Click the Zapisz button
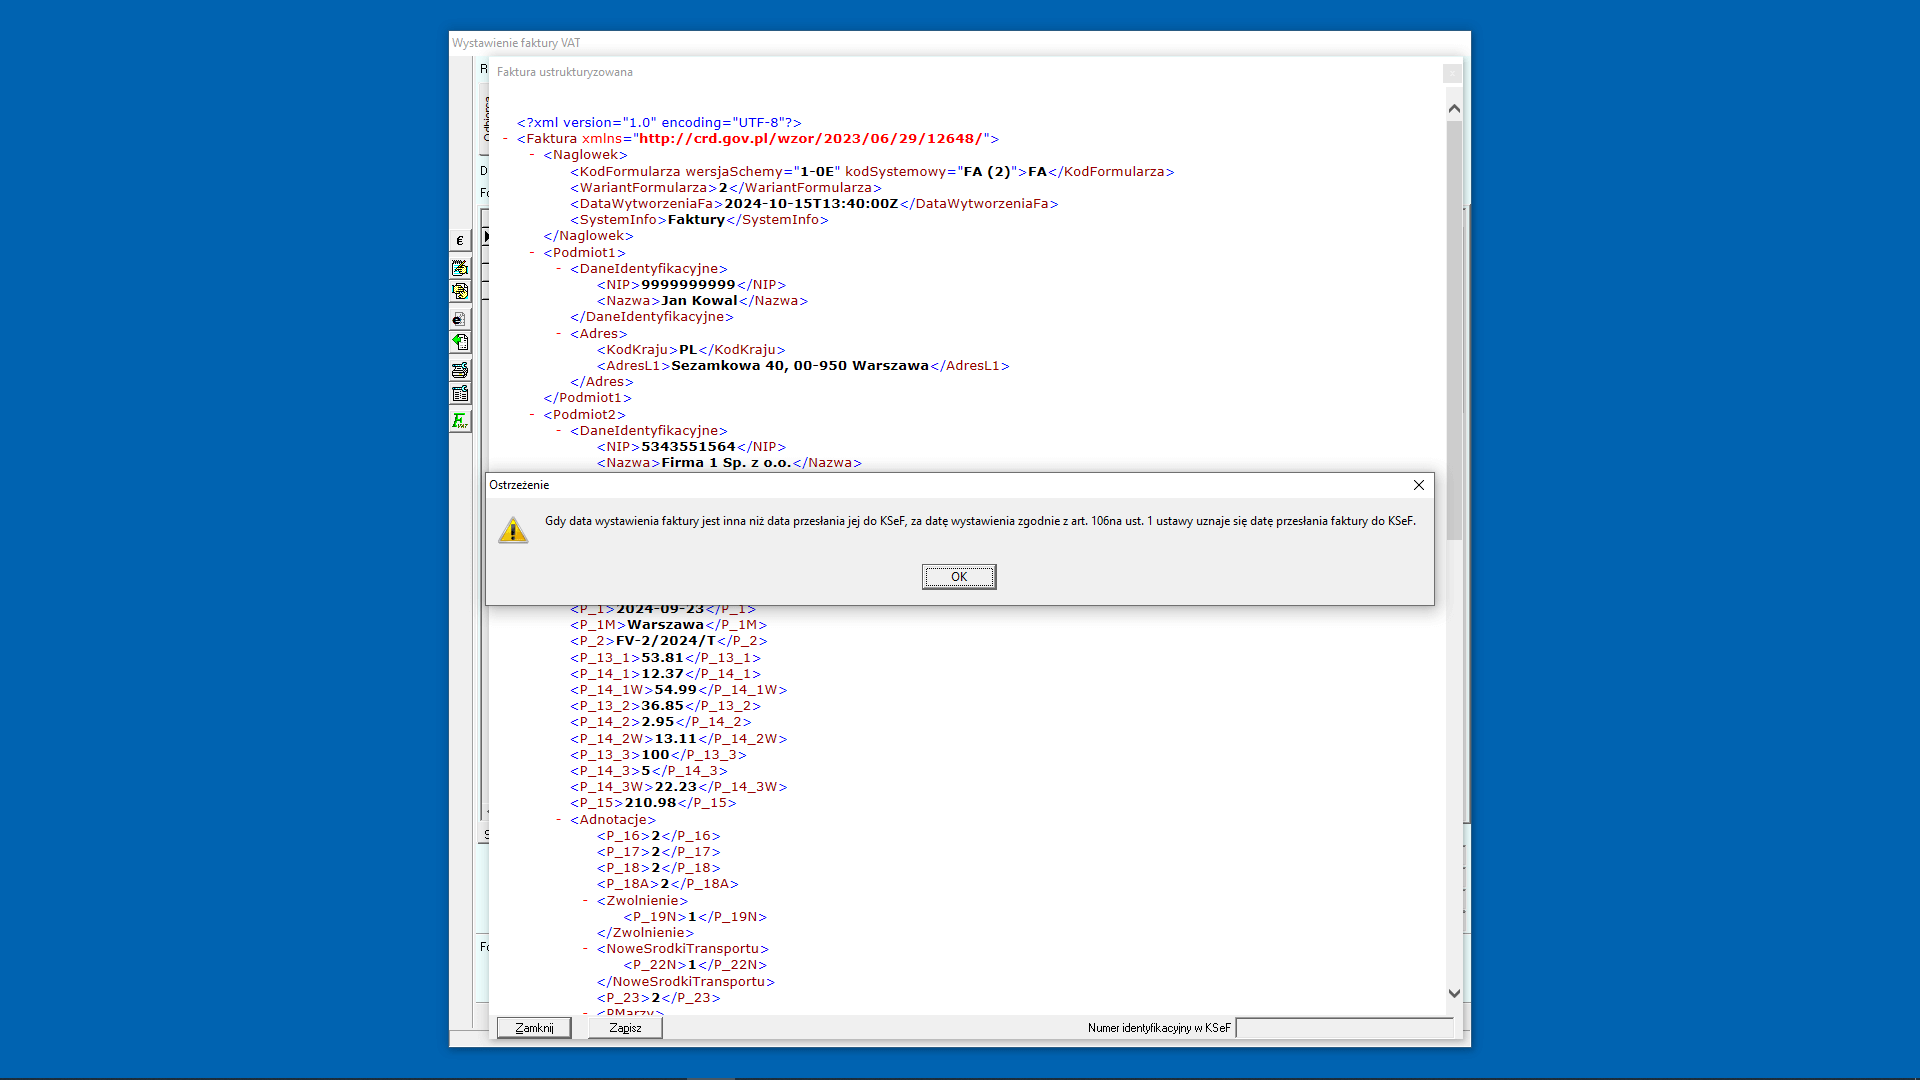 pyautogui.click(x=624, y=1027)
